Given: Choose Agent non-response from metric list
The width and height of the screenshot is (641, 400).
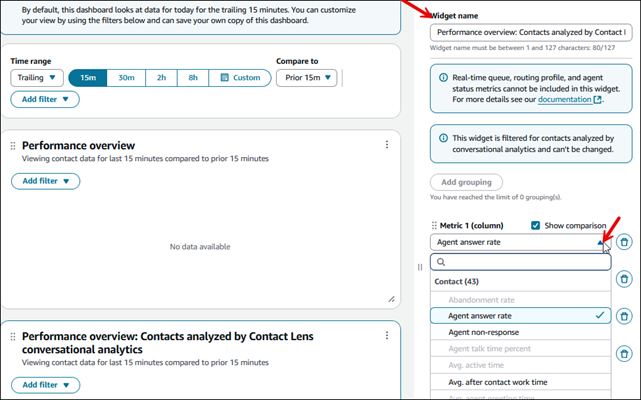Looking at the screenshot, I should (x=485, y=332).
